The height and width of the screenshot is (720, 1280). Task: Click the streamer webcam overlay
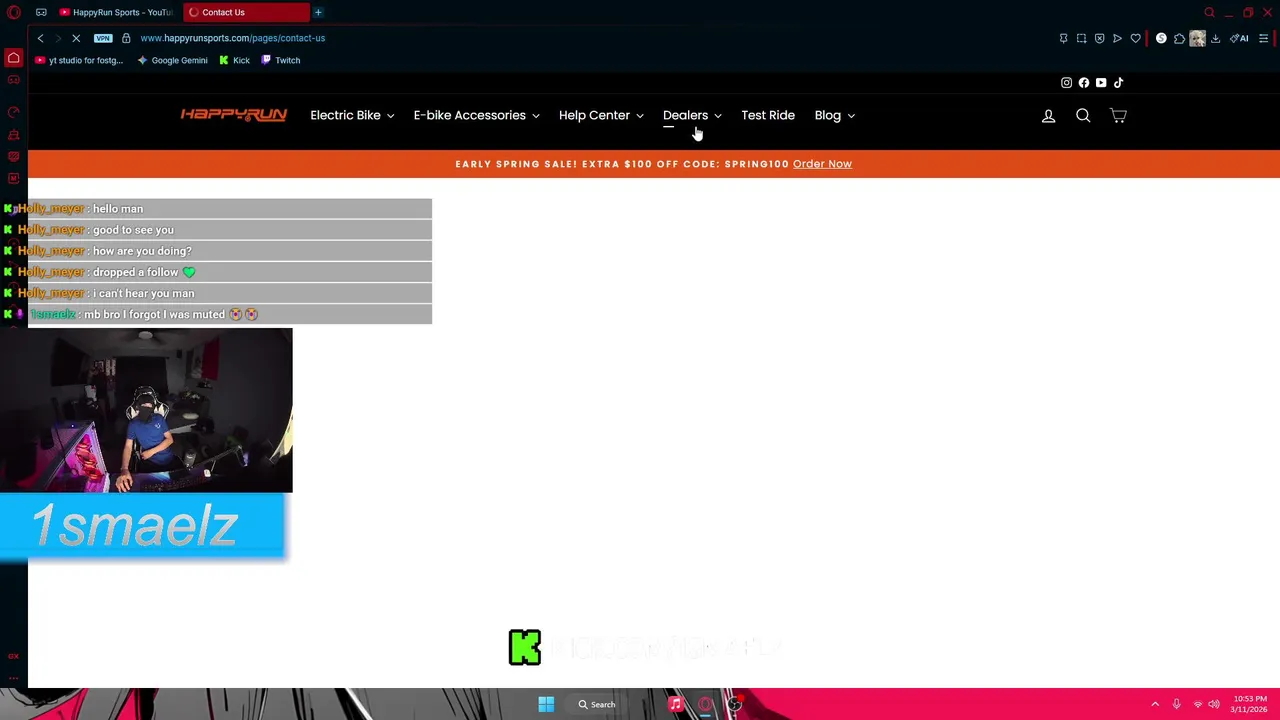point(146,411)
